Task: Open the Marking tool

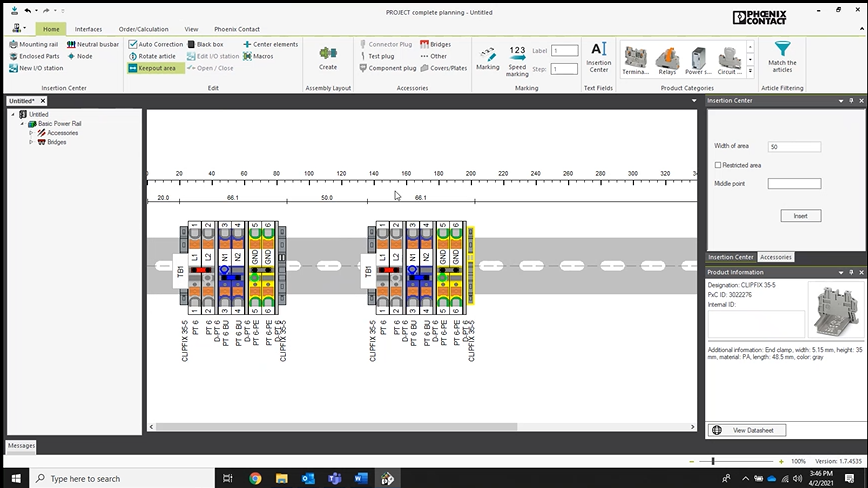Action: click(x=488, y=59)
